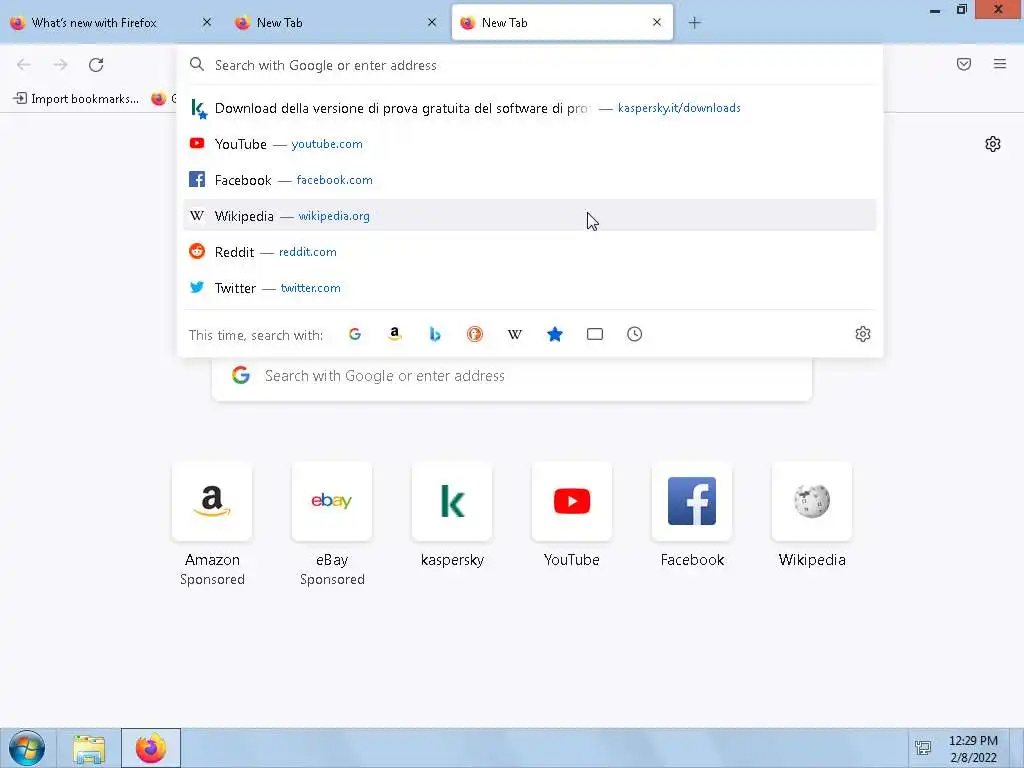Close the active New Tab
The height and width of the screenshot is (768, 1024).
(657, 22)
